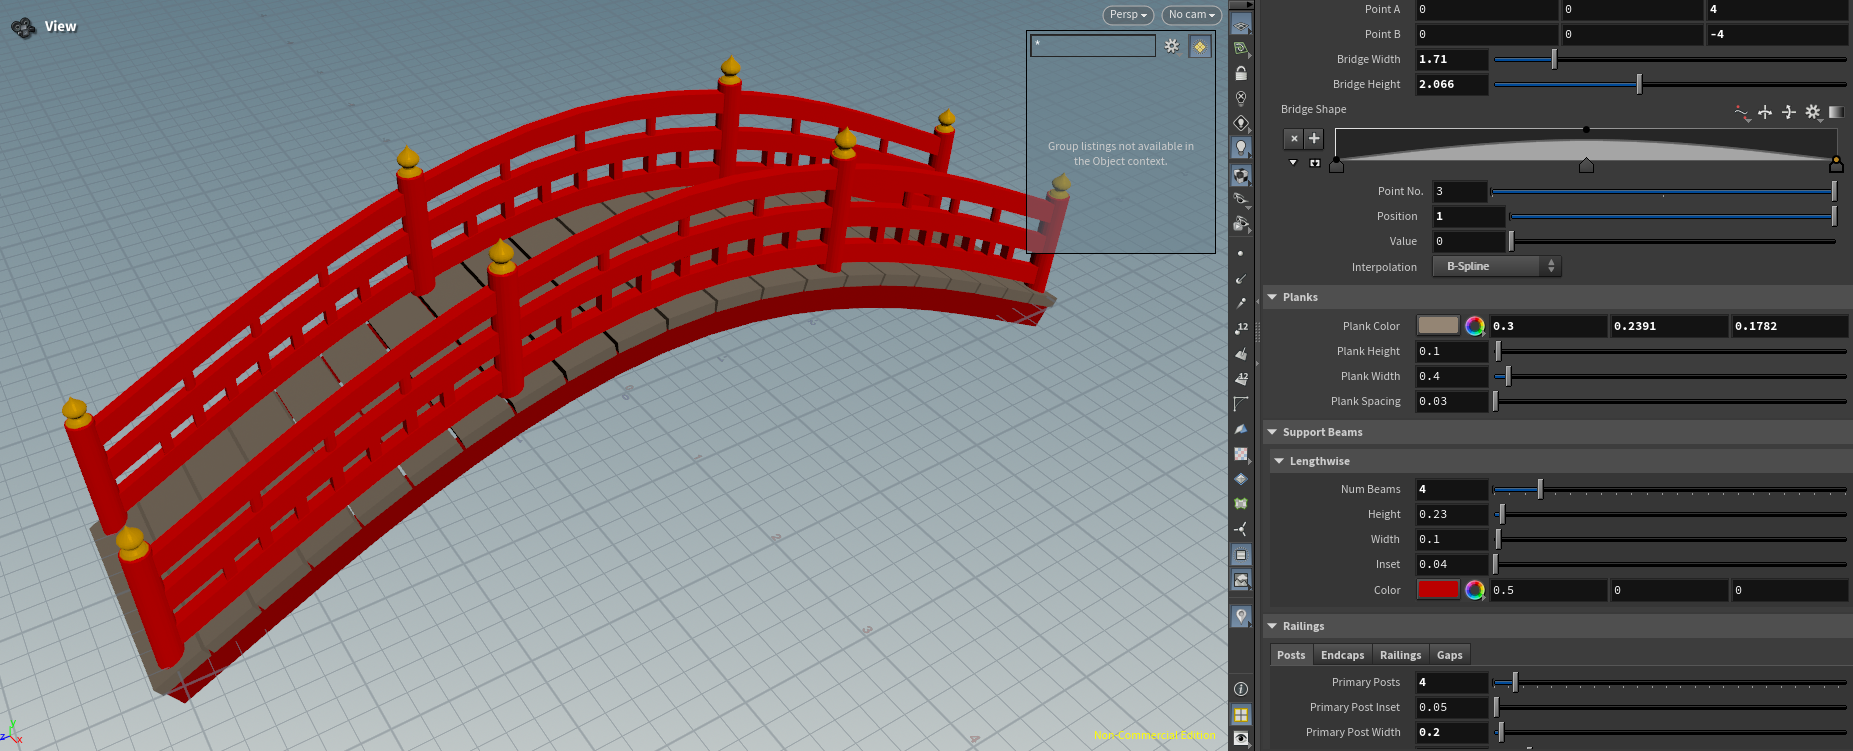Click the Num Beams slider handle
Viewport: 1853px width, 751px height.
click(x=1540, y=489)
